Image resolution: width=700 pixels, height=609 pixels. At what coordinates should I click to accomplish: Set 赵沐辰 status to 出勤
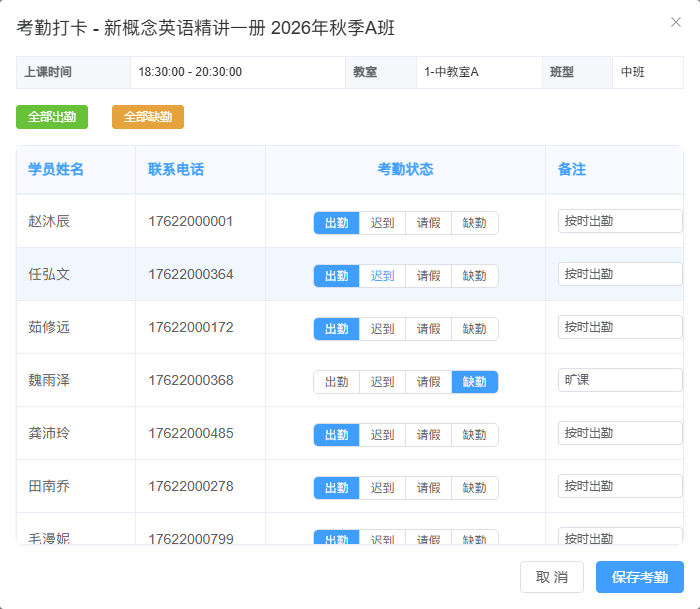click(337, 223)
